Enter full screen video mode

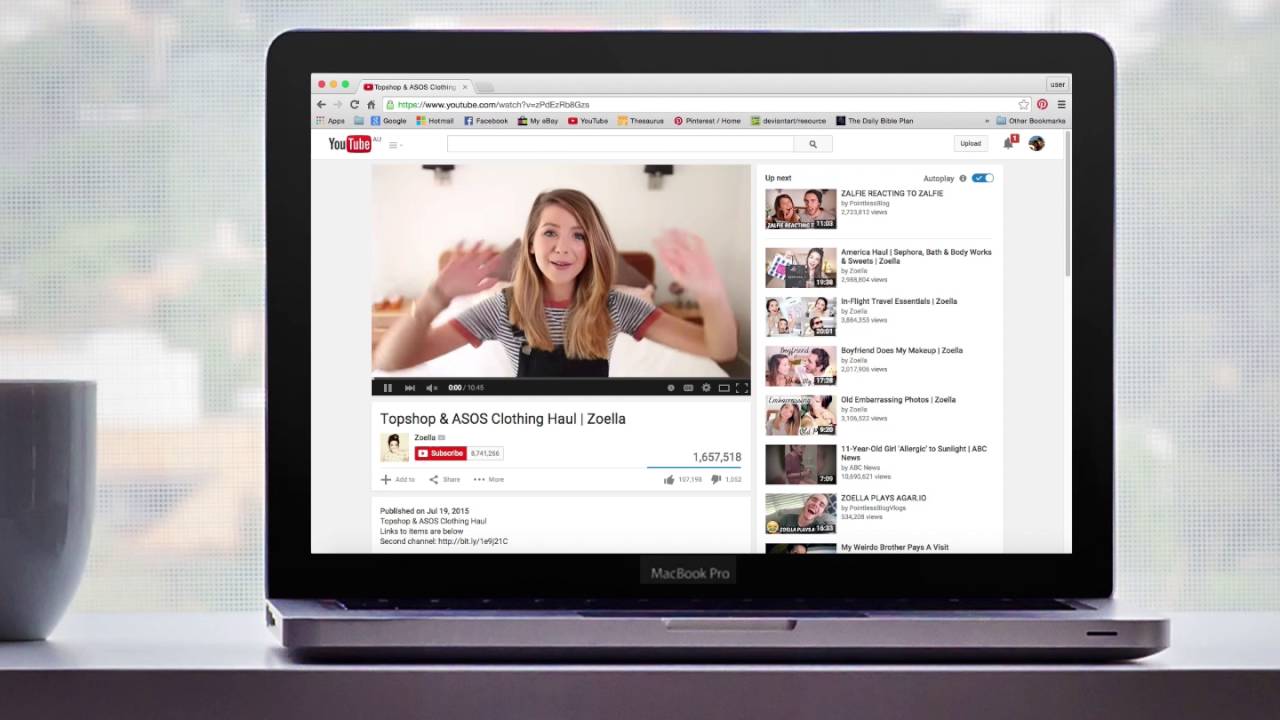742,388
